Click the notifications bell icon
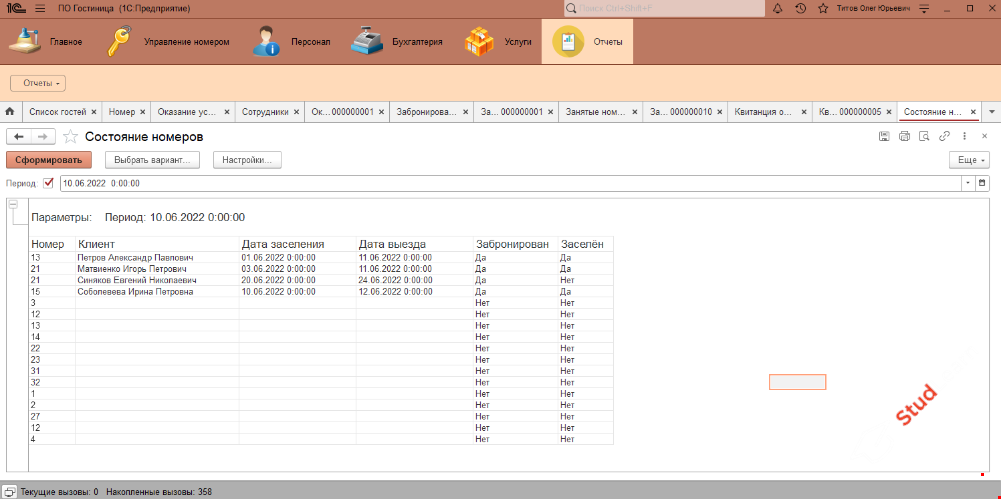Image resolution: width=1001 pixels, height=499 pixels. coord(778,8)
